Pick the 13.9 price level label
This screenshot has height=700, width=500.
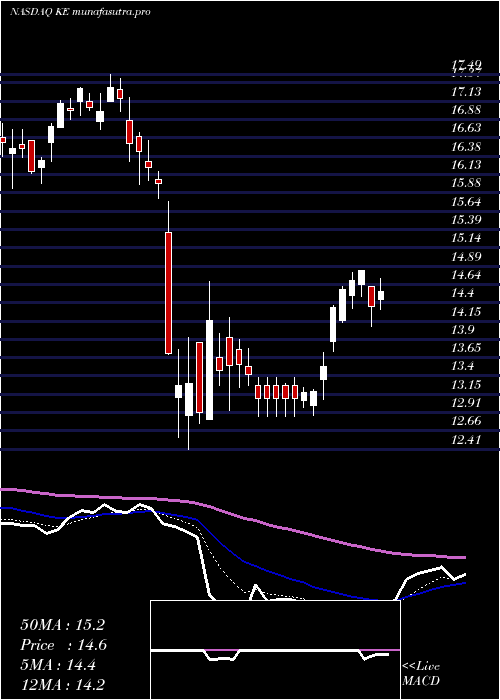click(x=463, y=330)
